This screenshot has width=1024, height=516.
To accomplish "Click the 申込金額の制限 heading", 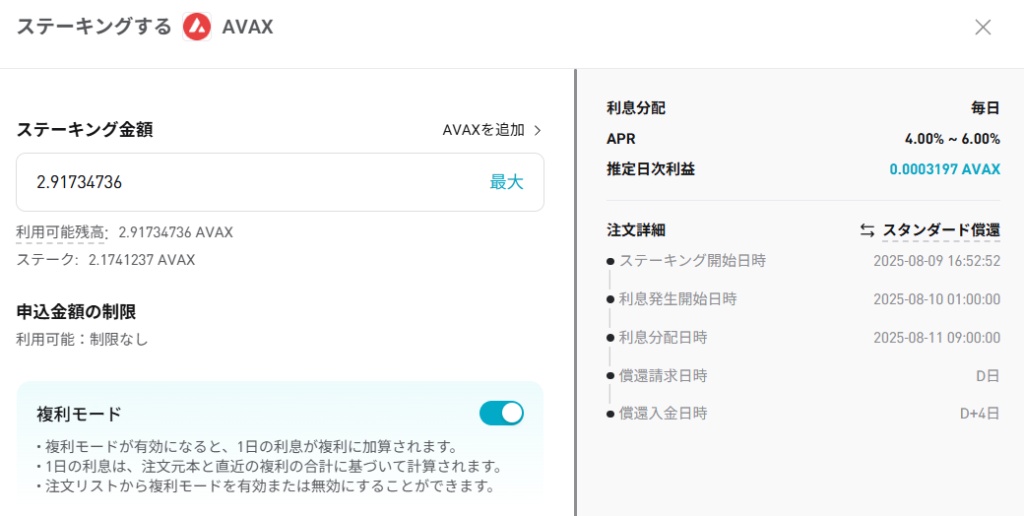I will click(x=76, y=312).
